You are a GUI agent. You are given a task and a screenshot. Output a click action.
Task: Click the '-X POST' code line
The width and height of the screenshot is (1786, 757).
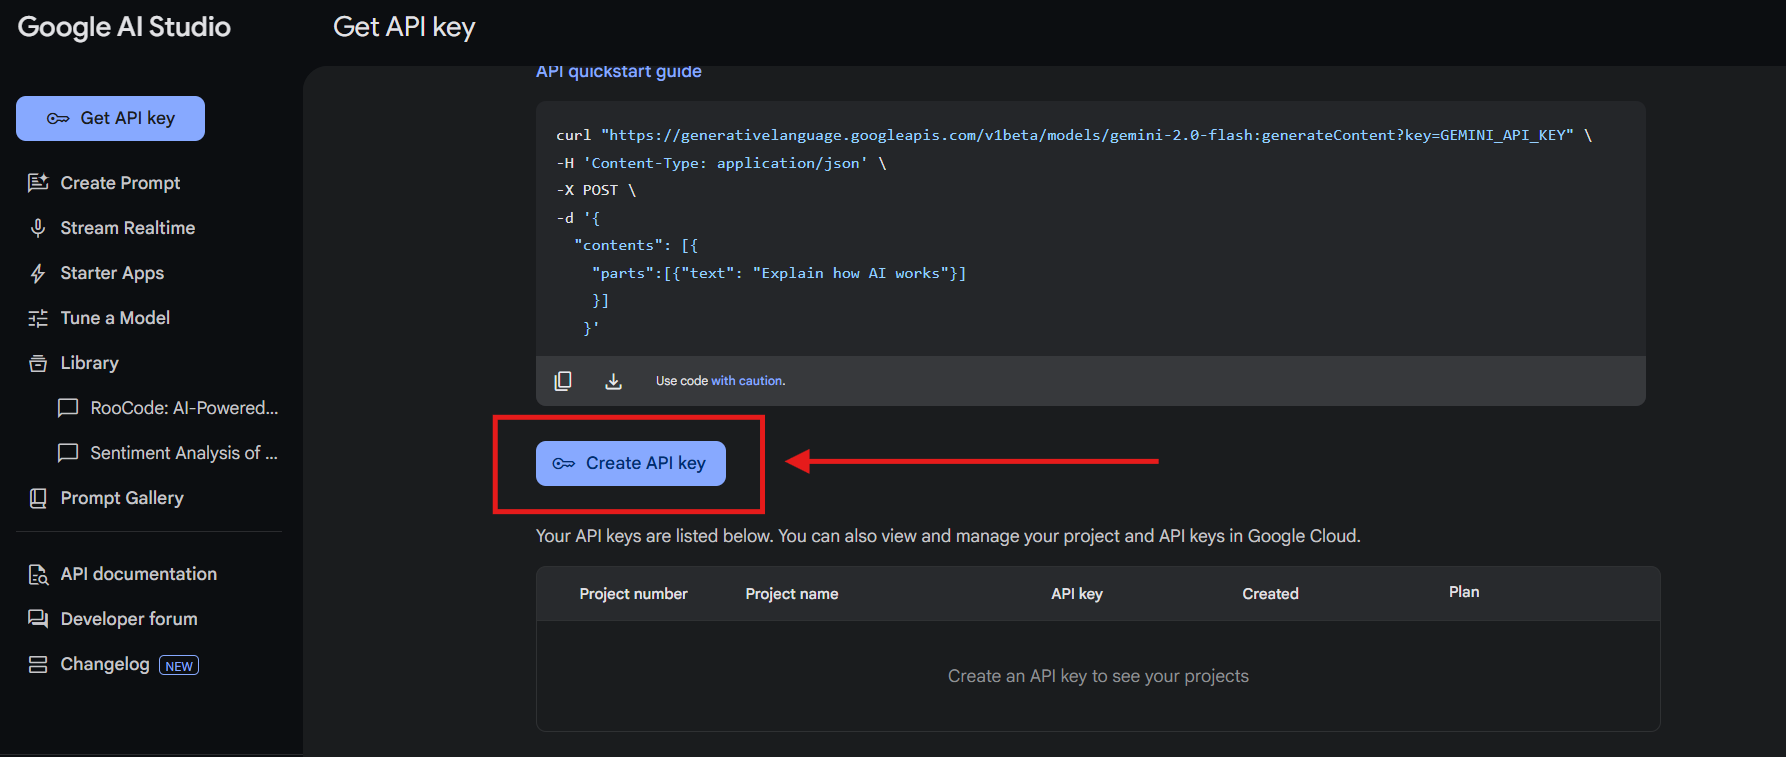click(596, 190)
